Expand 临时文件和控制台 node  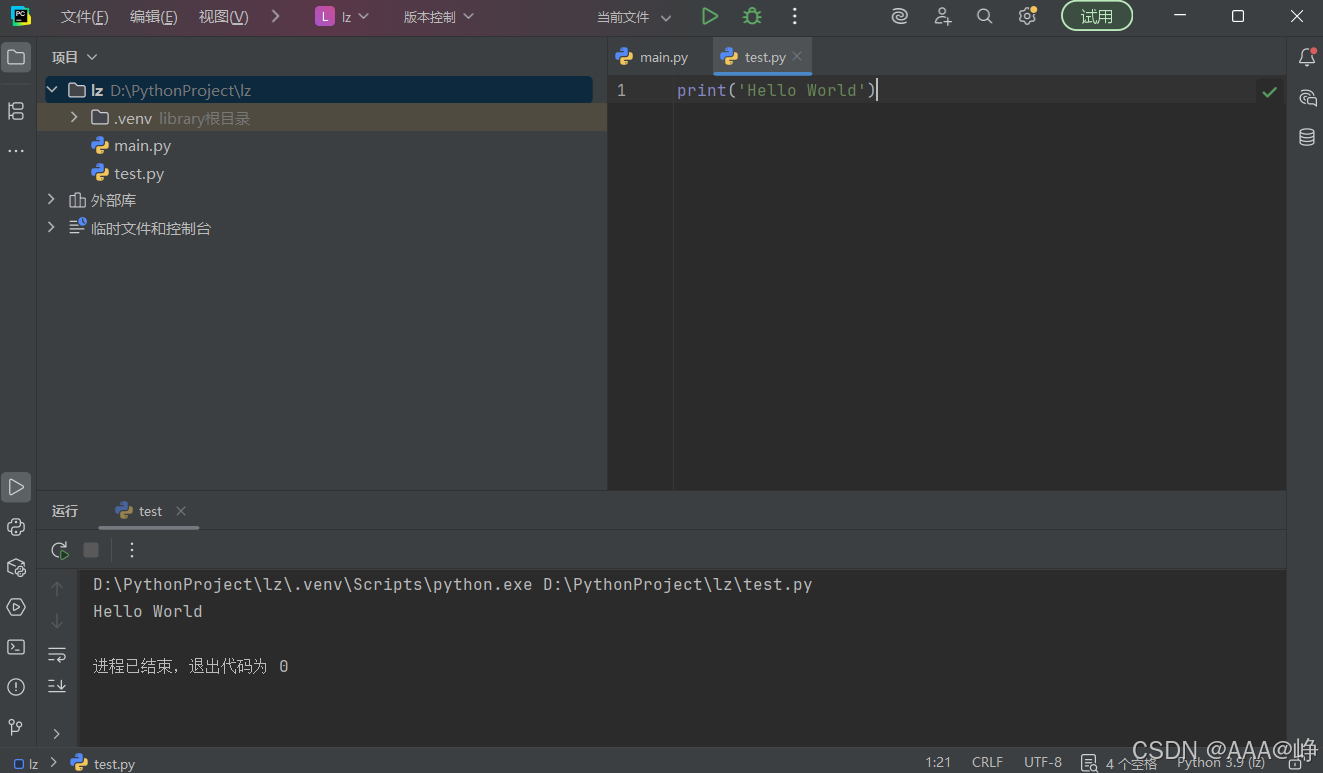point(52,228)
